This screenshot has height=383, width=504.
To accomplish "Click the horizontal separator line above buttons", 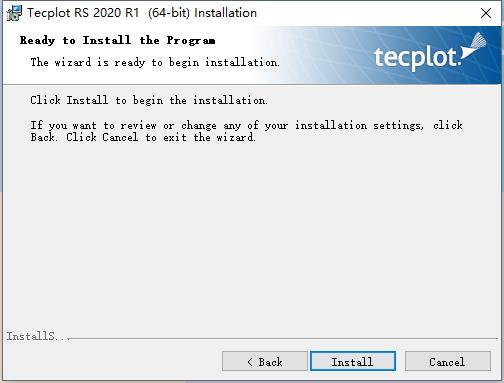I will [x=283, y=339].
